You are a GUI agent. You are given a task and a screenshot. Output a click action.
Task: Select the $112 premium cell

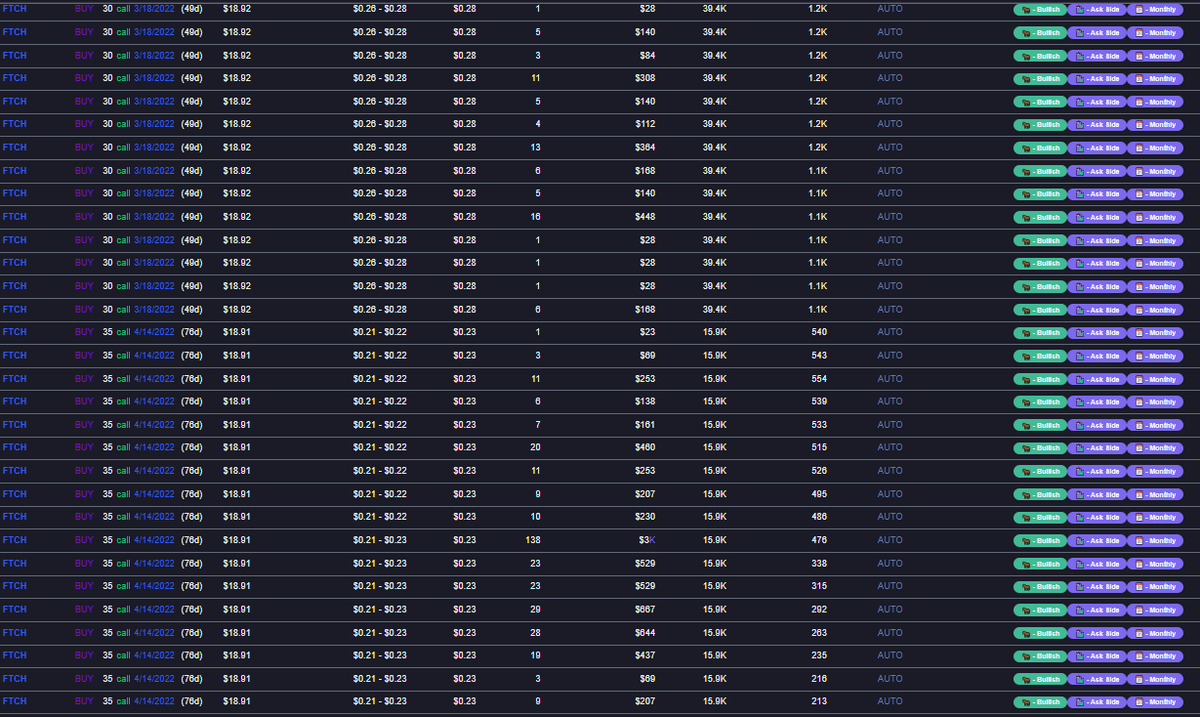[643, 124]
